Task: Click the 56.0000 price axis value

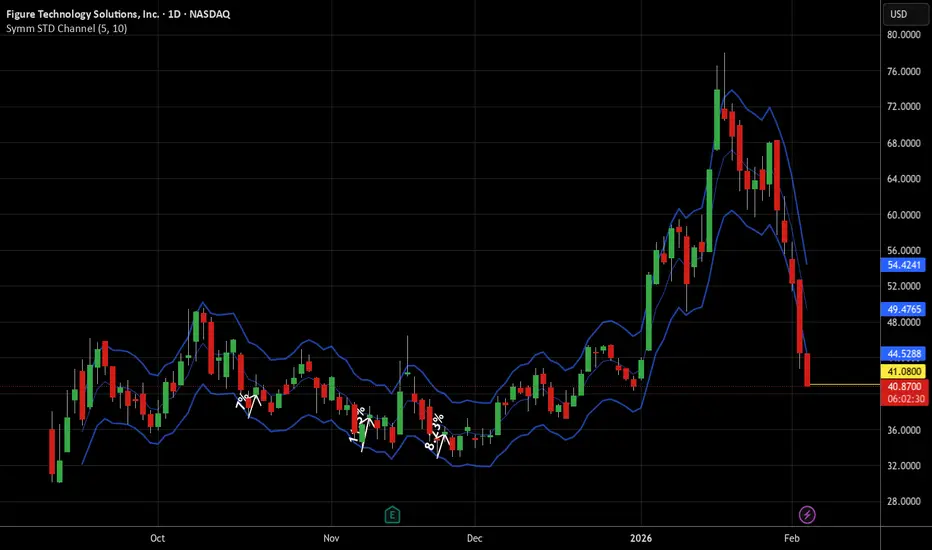Action: (903, 250)
